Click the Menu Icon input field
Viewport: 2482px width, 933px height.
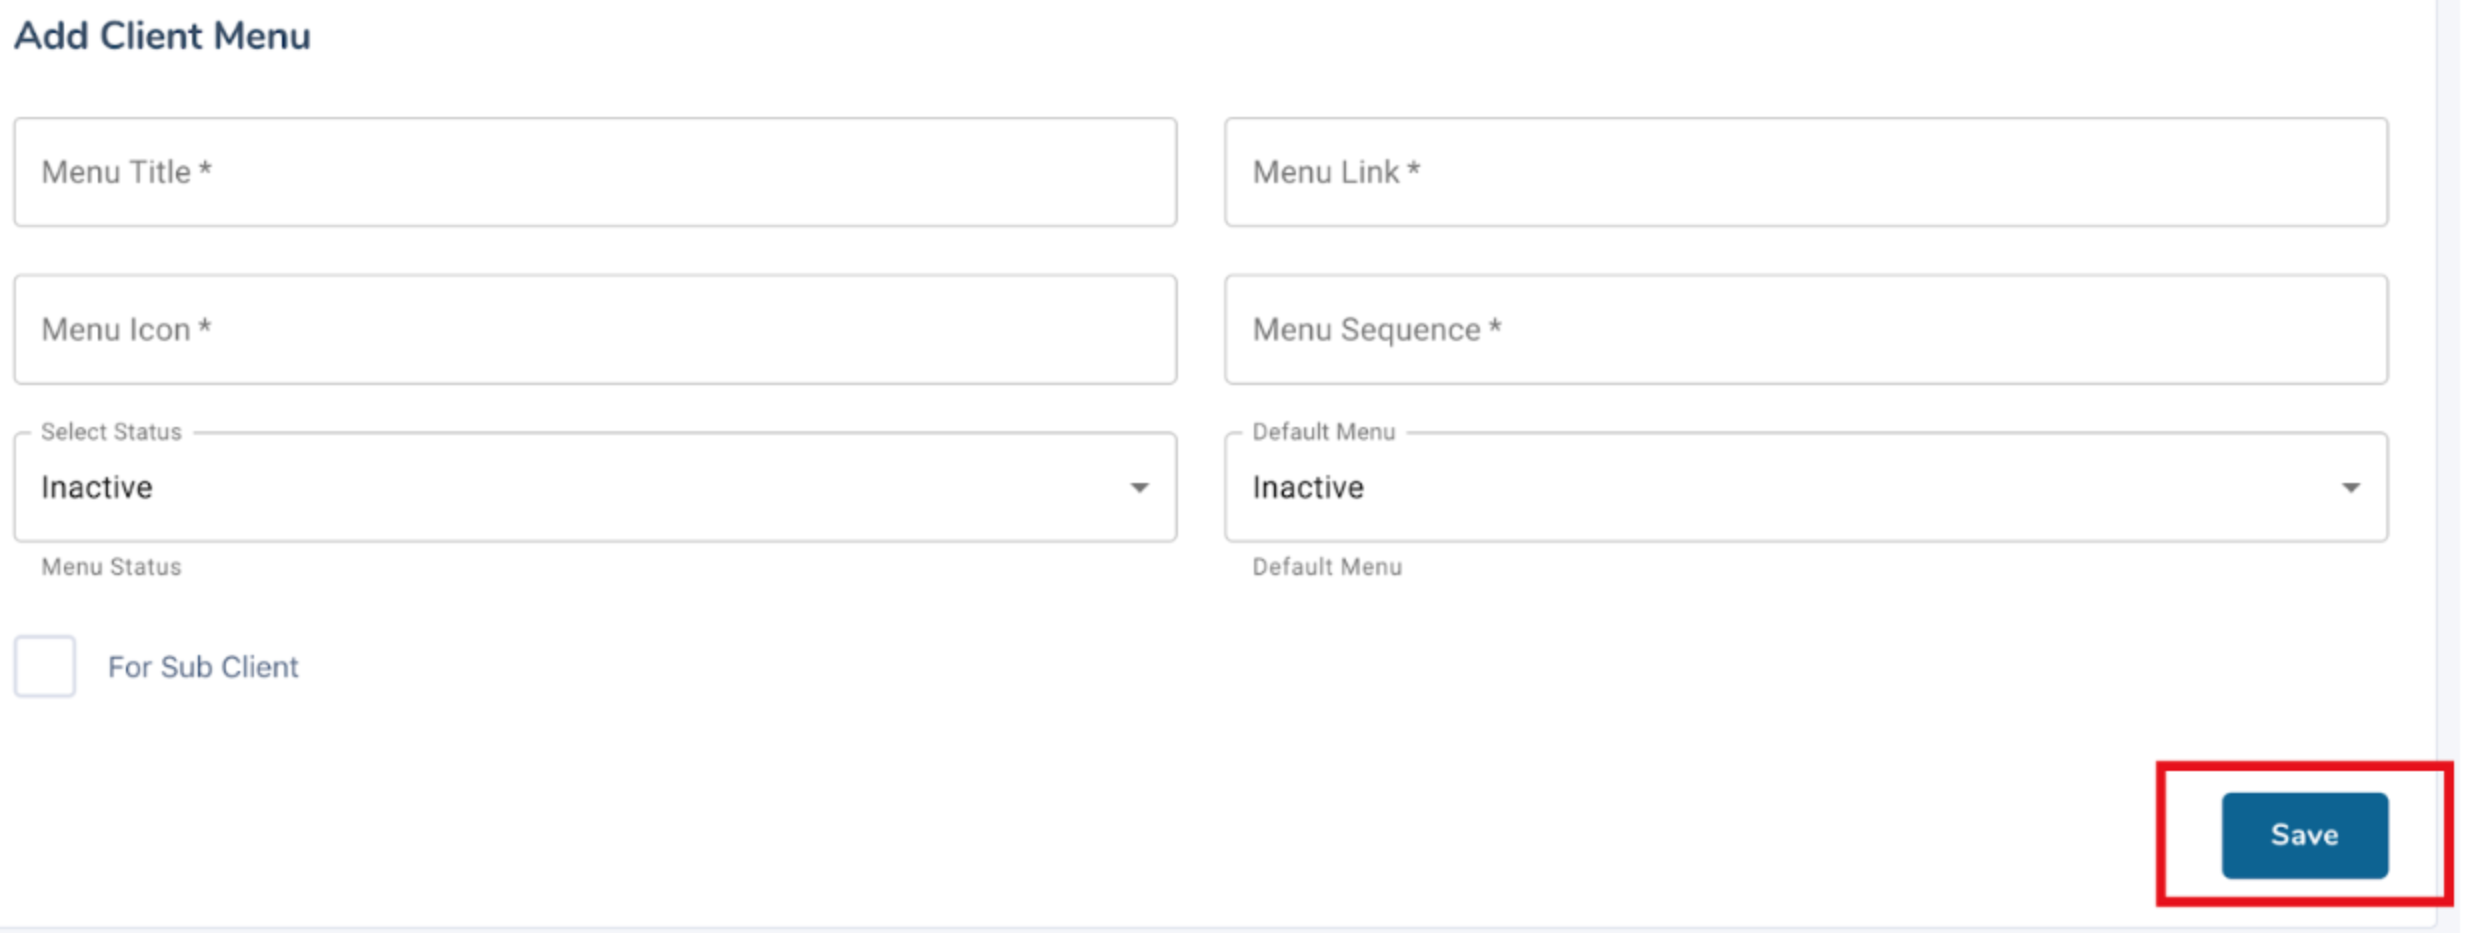click(595, 329)
